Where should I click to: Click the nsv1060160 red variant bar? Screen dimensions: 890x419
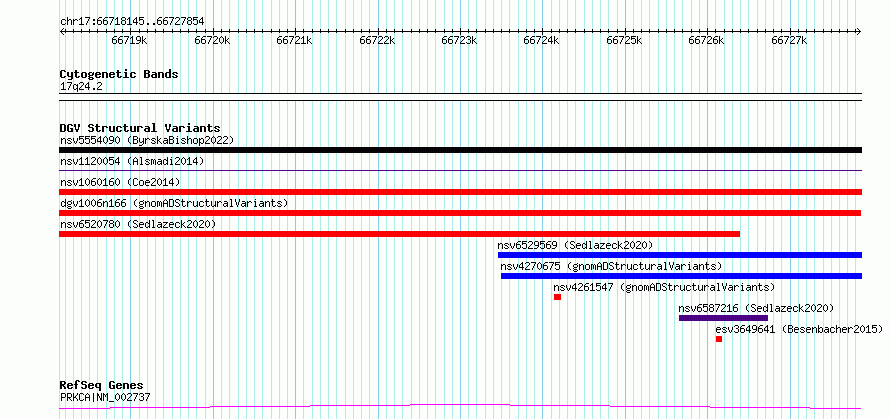(x=460, y=192)
